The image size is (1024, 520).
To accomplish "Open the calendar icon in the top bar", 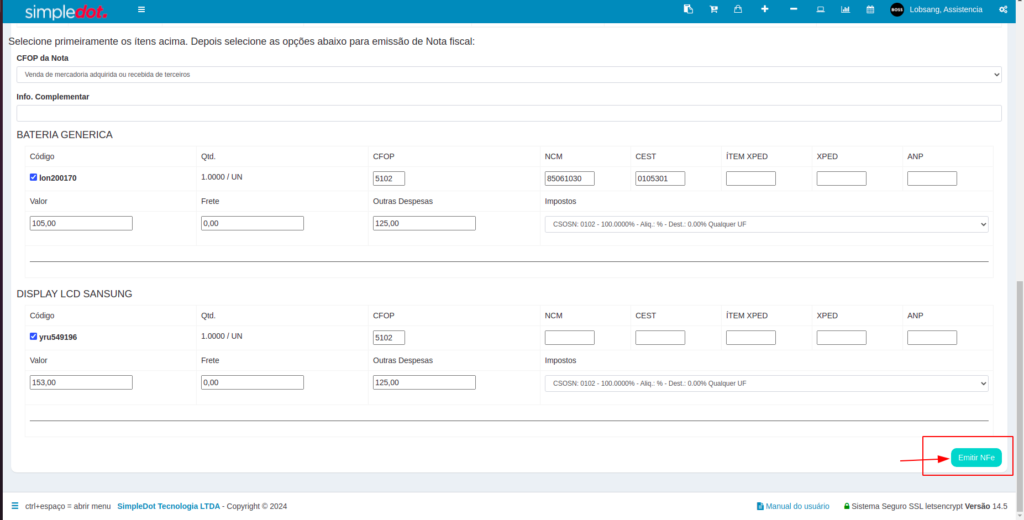I will pos(870,10).
